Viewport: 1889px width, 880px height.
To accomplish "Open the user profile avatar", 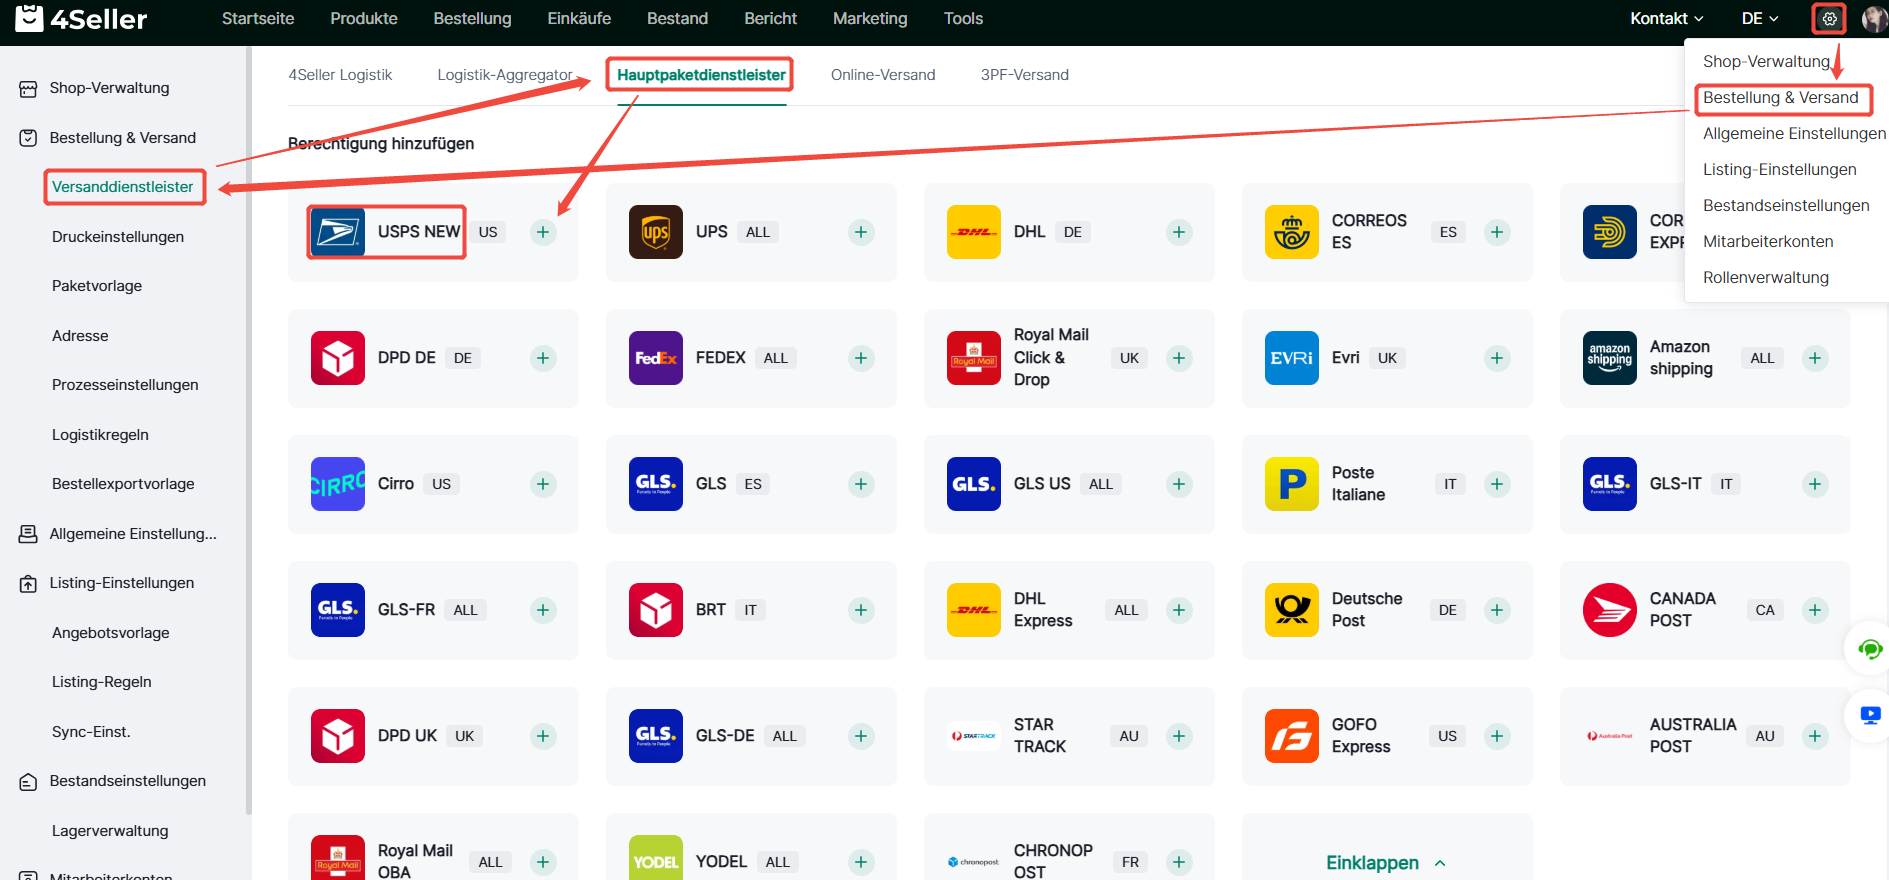I will click(1874, 19).
